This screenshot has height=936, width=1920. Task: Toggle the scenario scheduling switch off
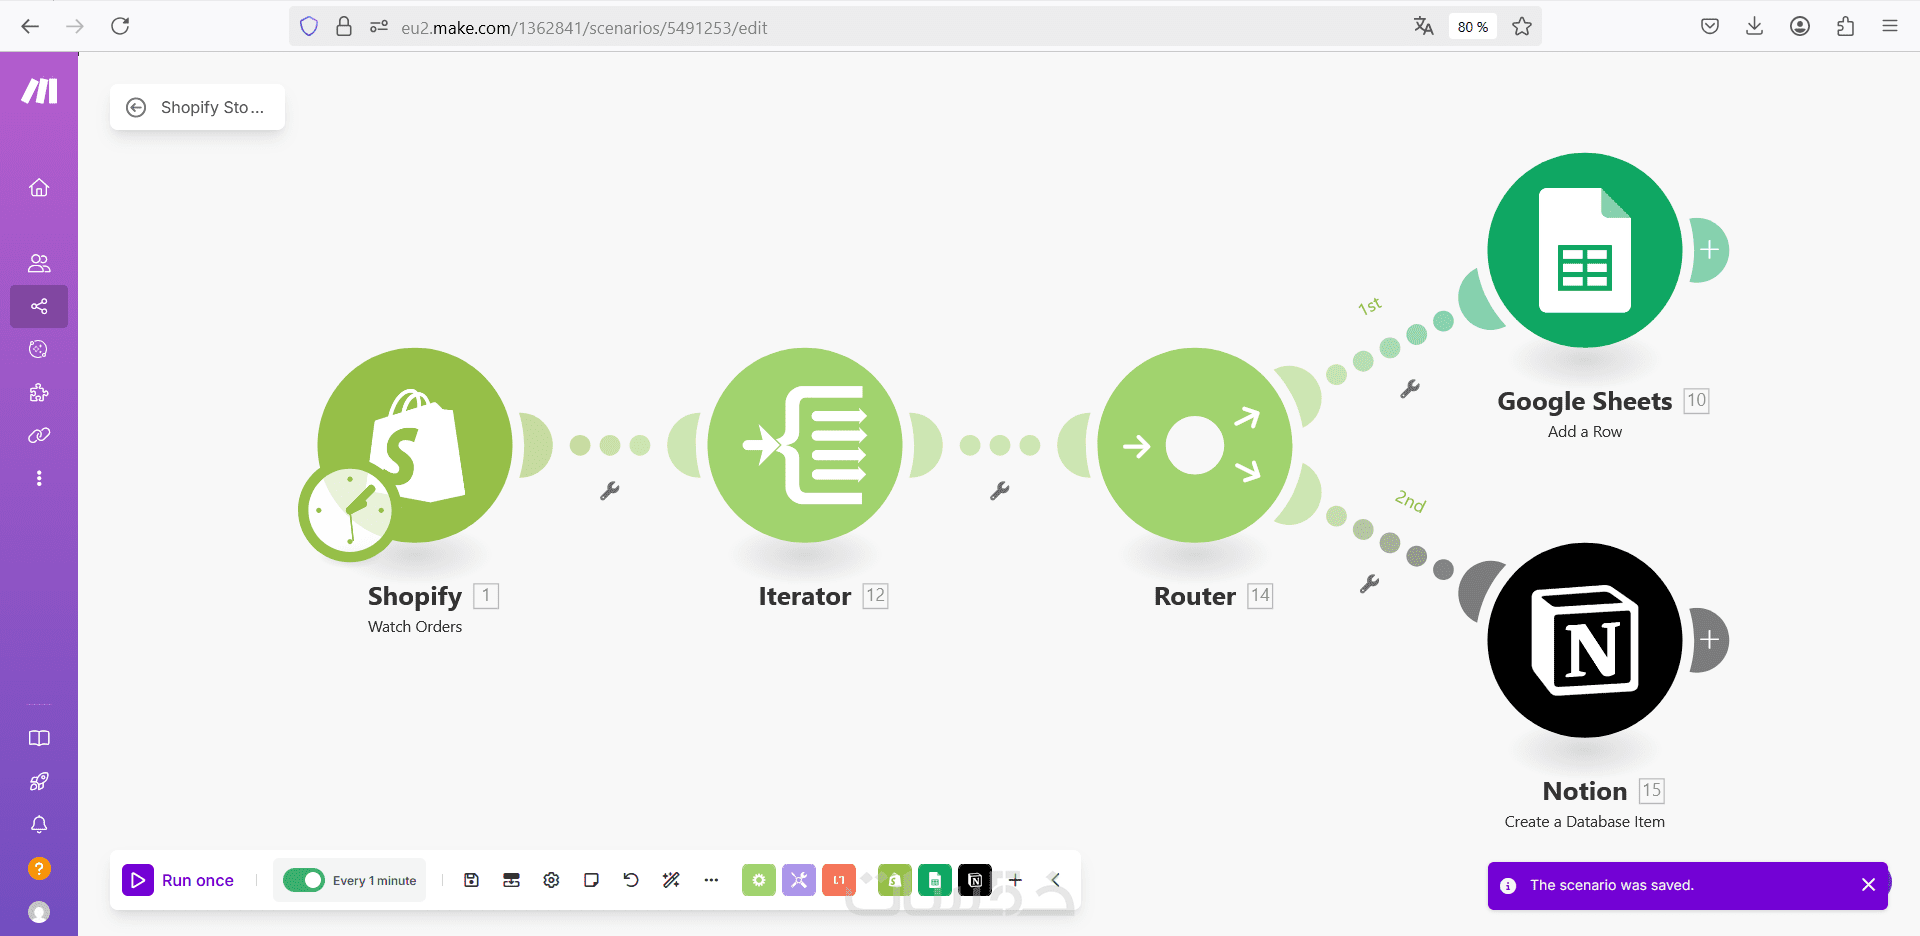point(304,880)
